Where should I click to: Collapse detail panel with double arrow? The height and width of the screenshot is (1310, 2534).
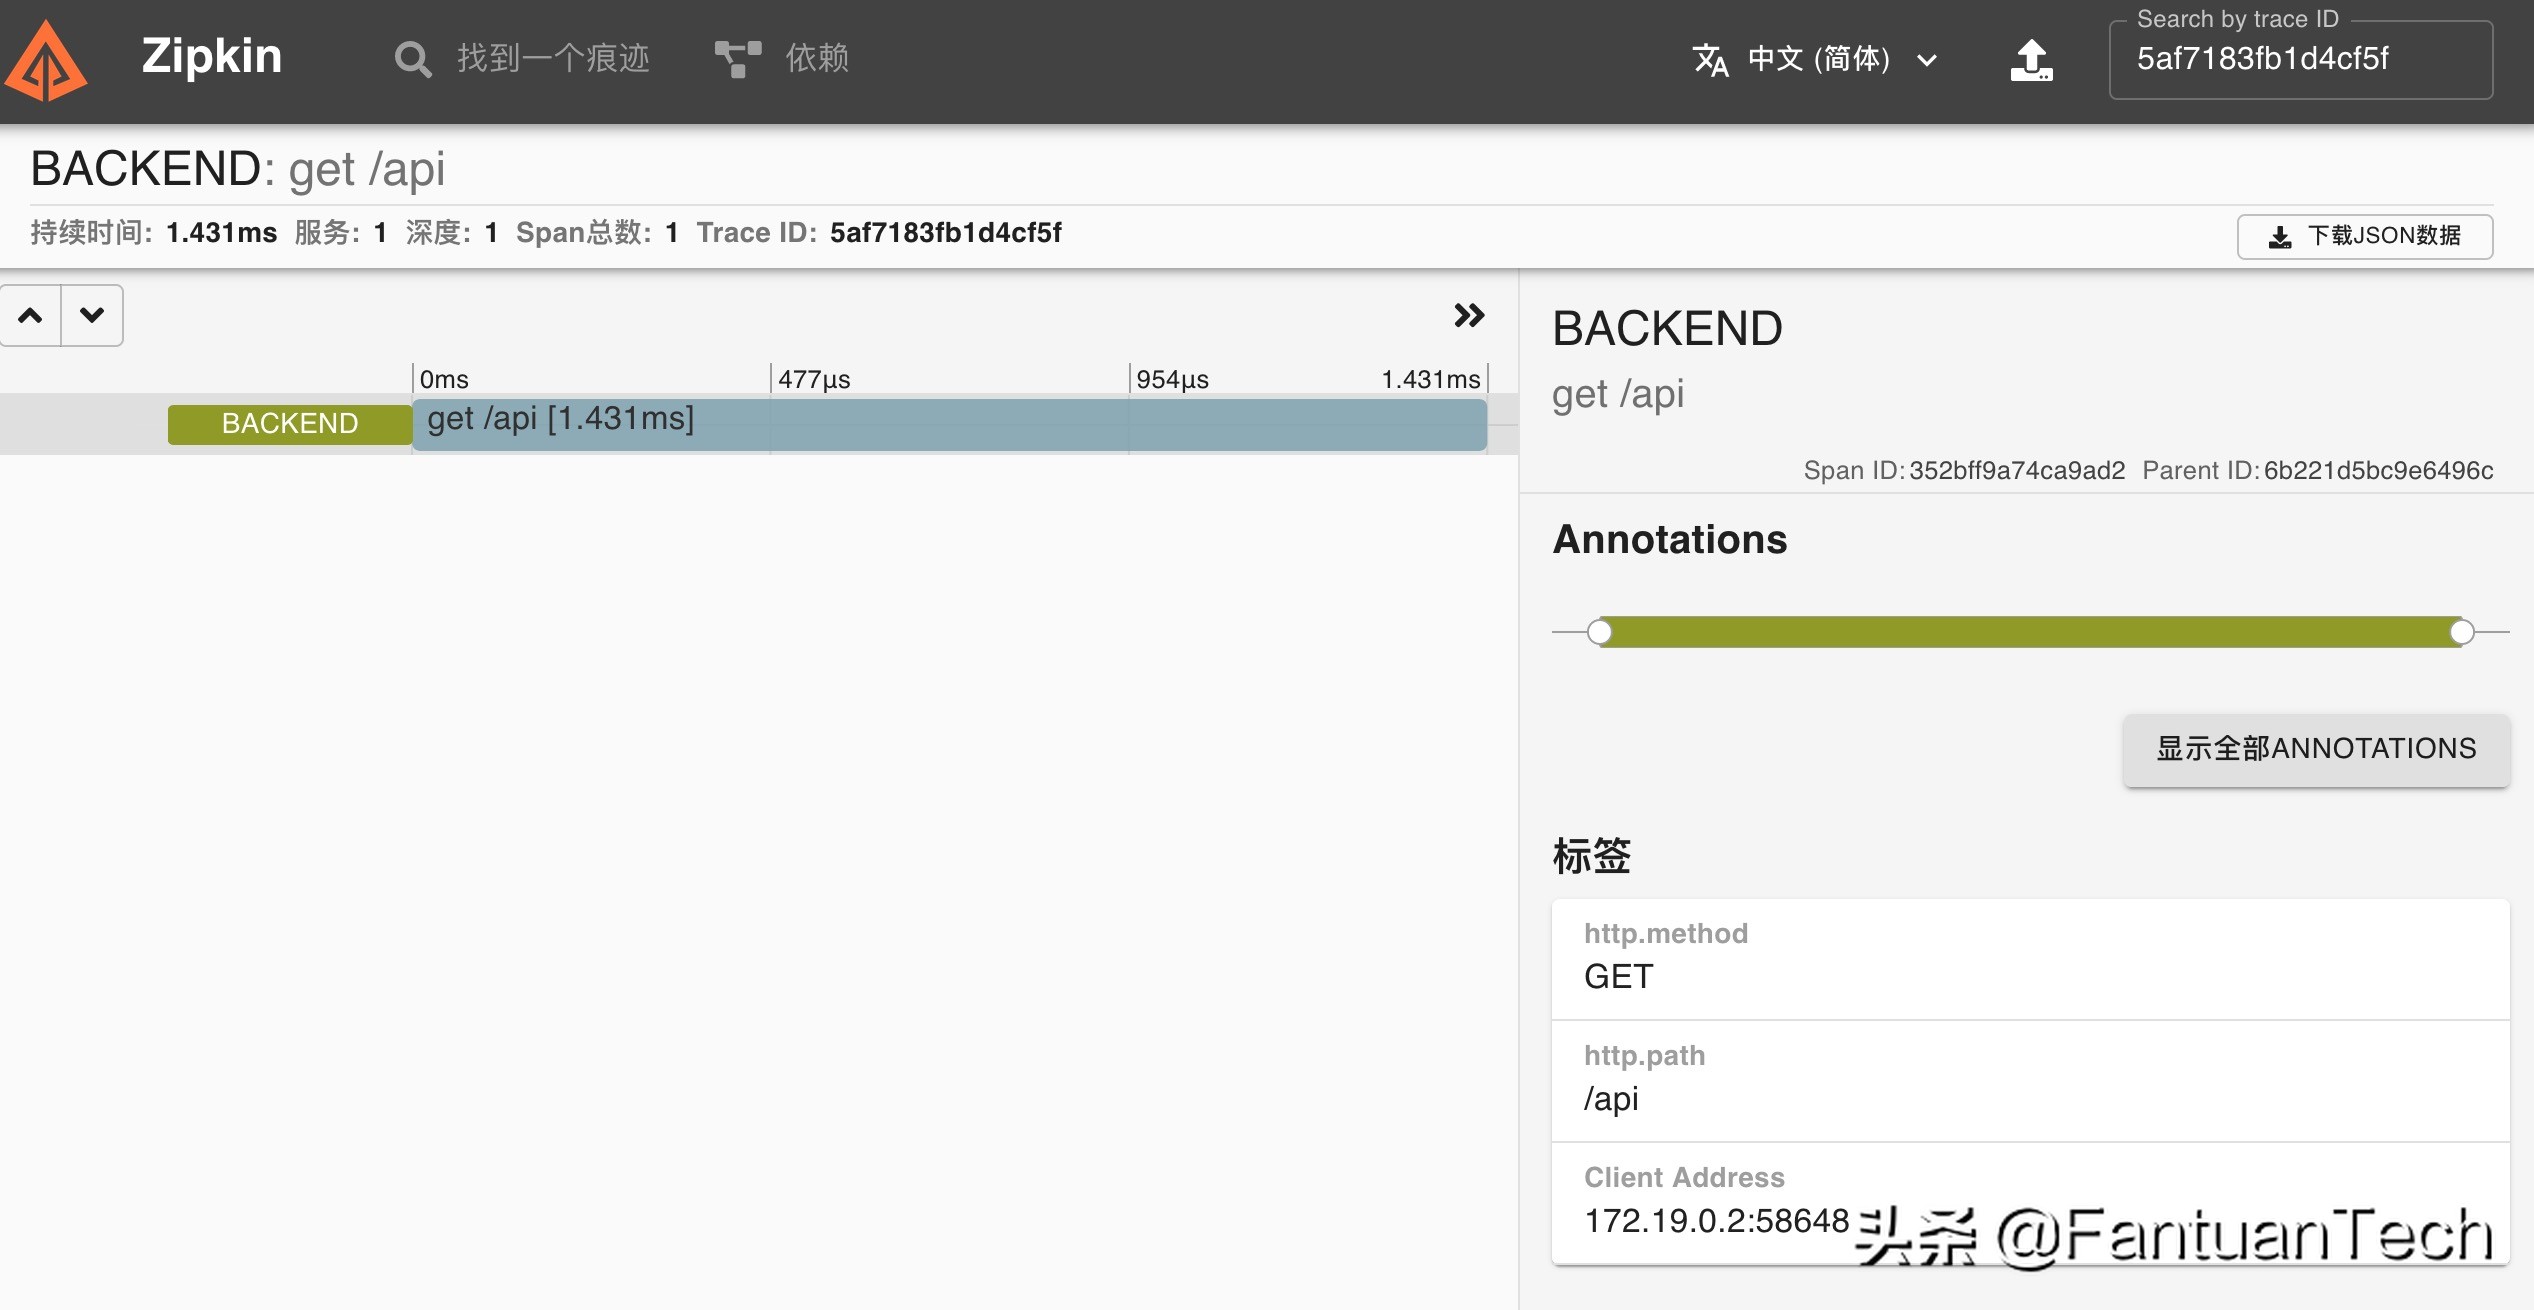1469,316
